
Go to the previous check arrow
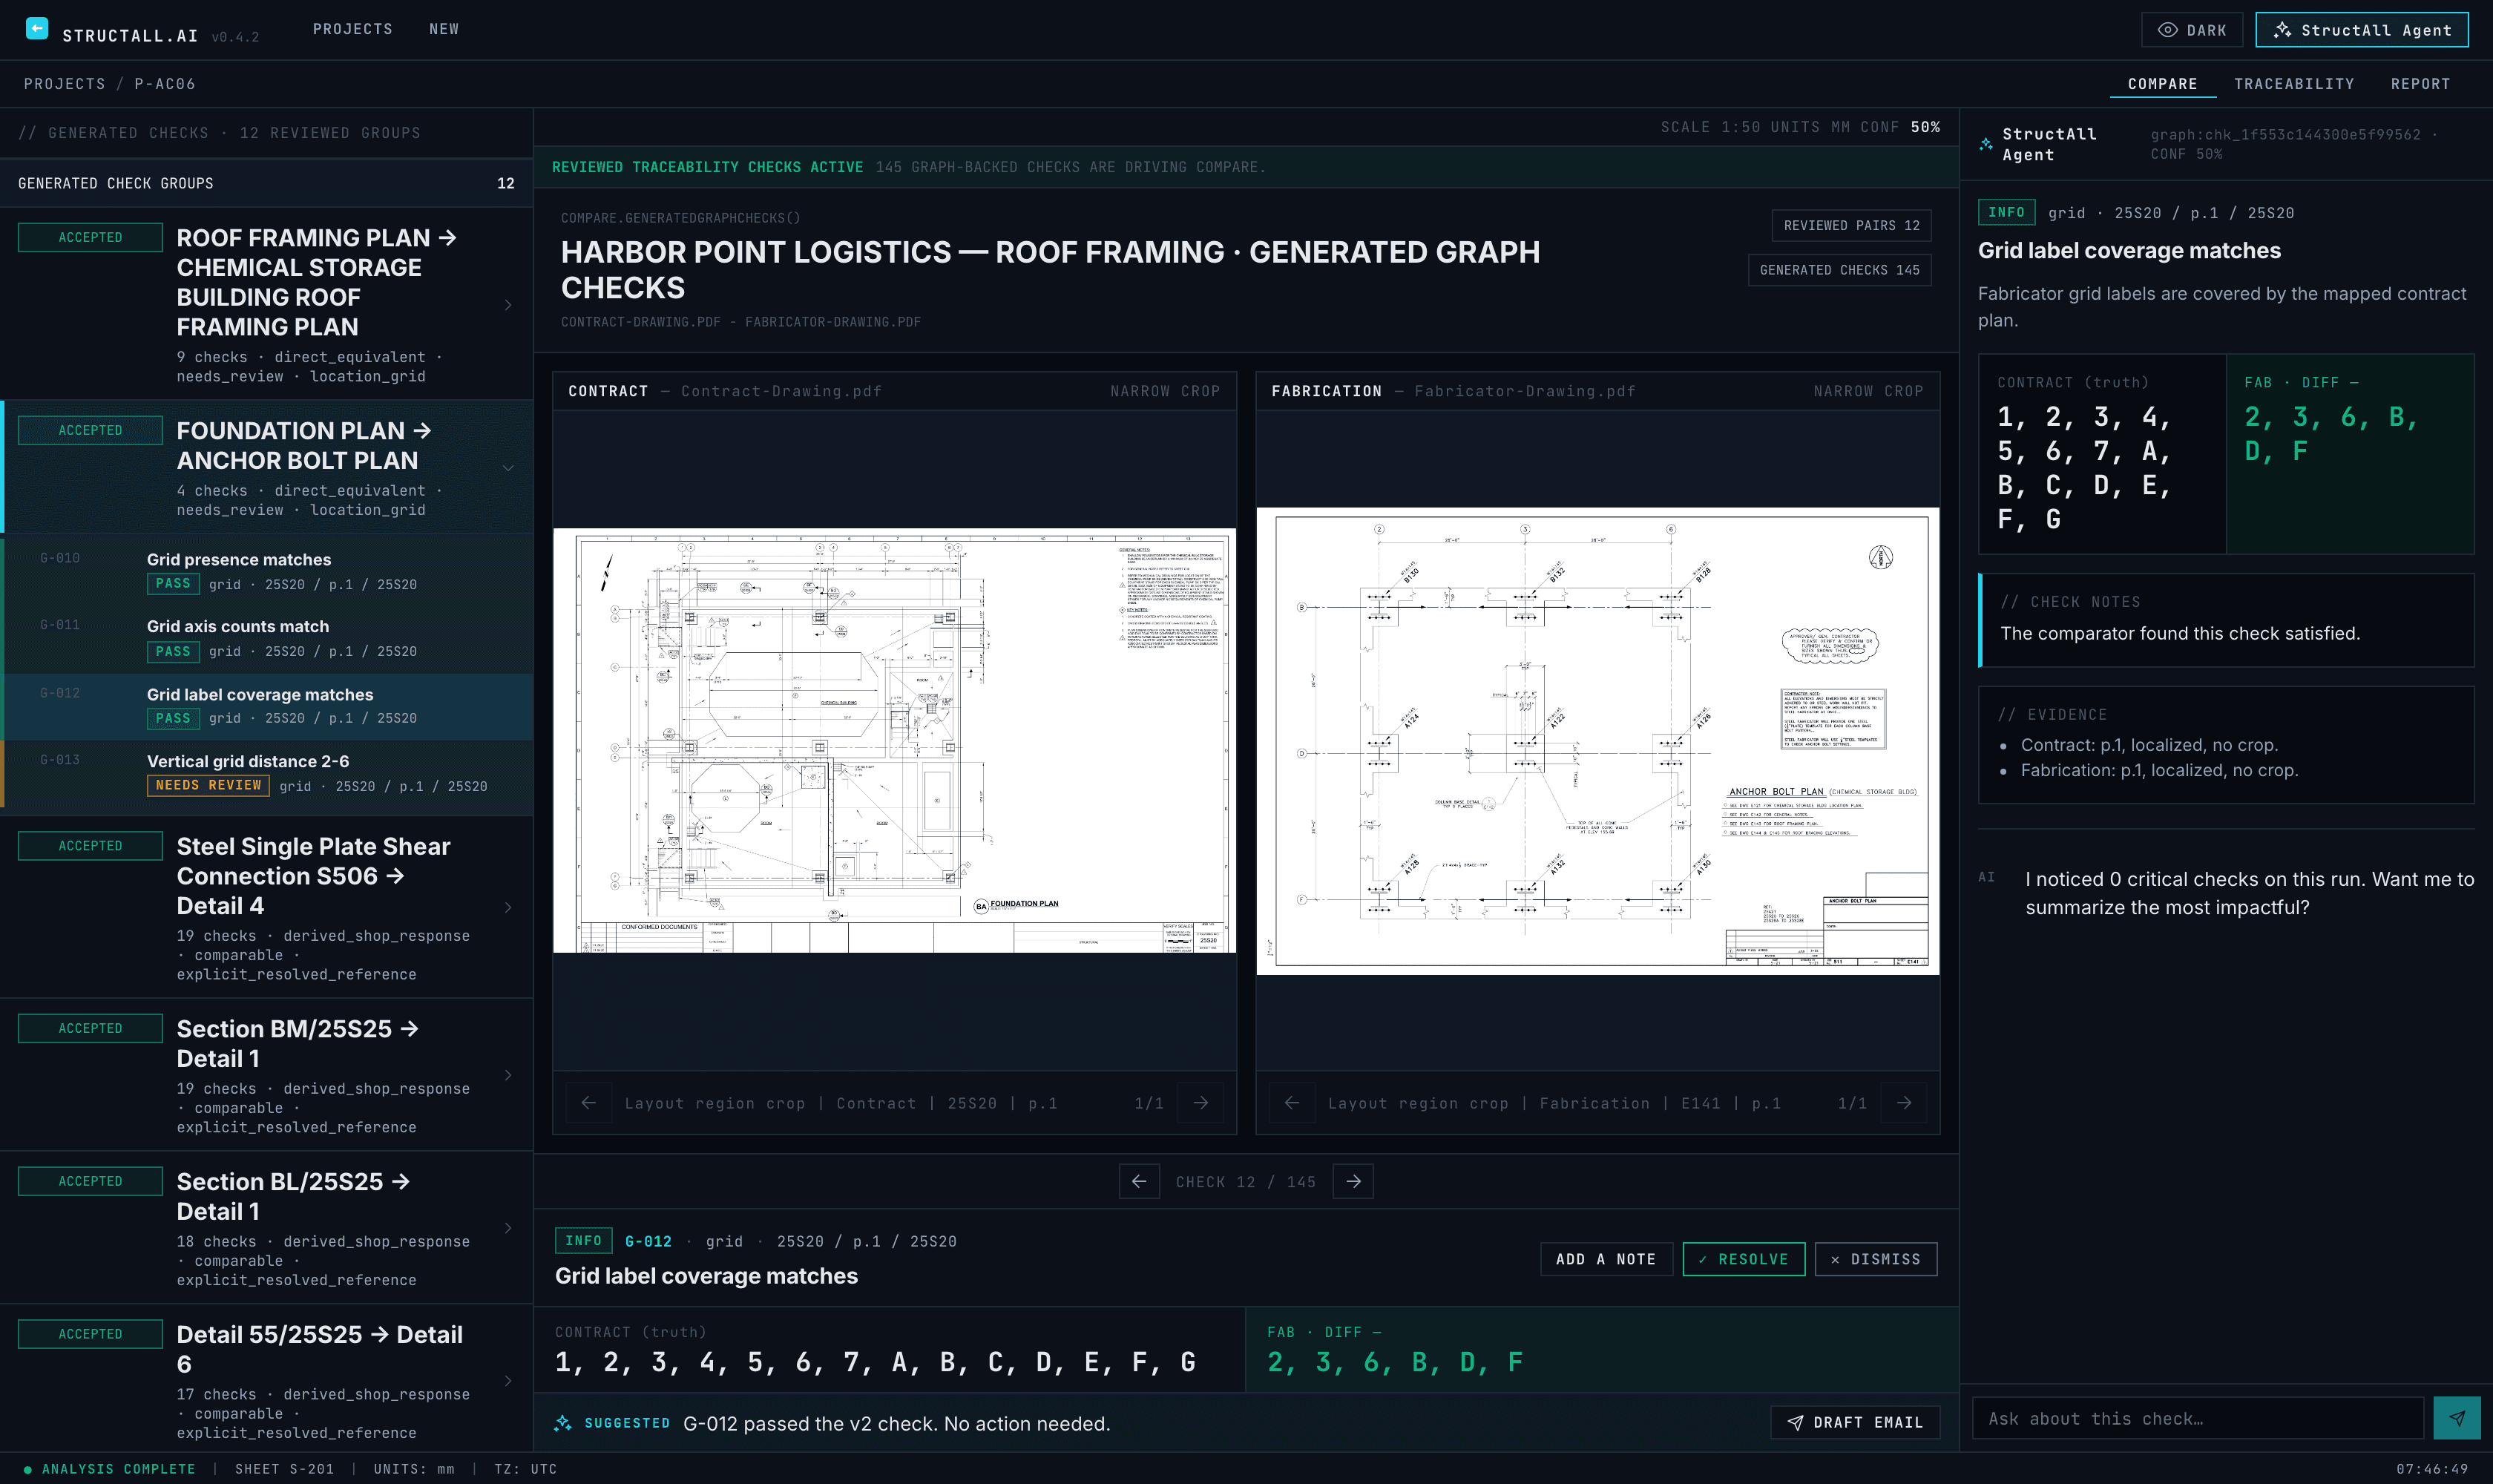click(x=1139, y=1181)
